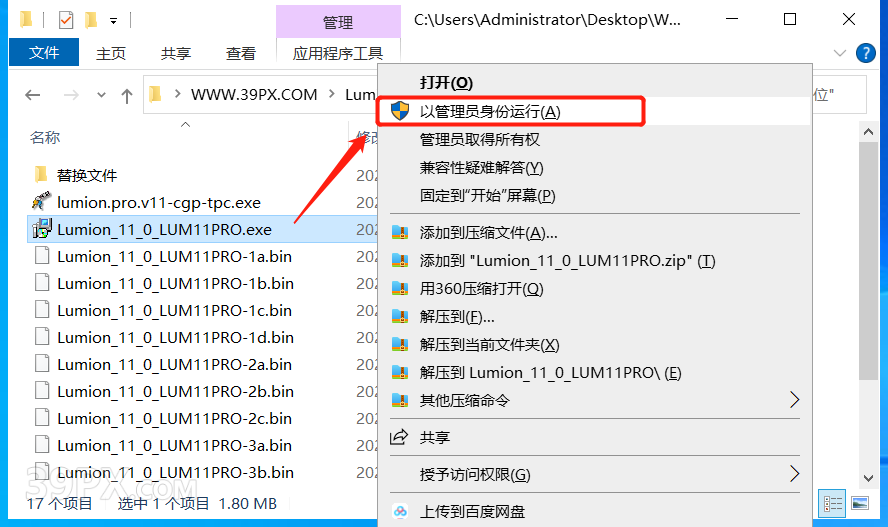This screenshot has width=888, height=527.
Task: Choose 打开(O) in context menu
Action: pos(446,83)
